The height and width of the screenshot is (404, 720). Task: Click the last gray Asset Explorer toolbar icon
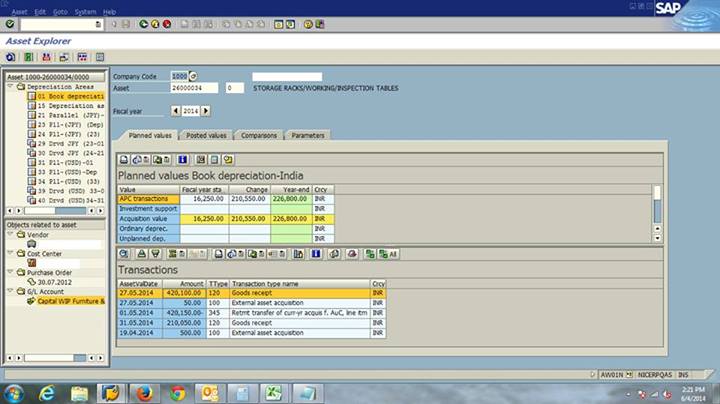point(100,57)
